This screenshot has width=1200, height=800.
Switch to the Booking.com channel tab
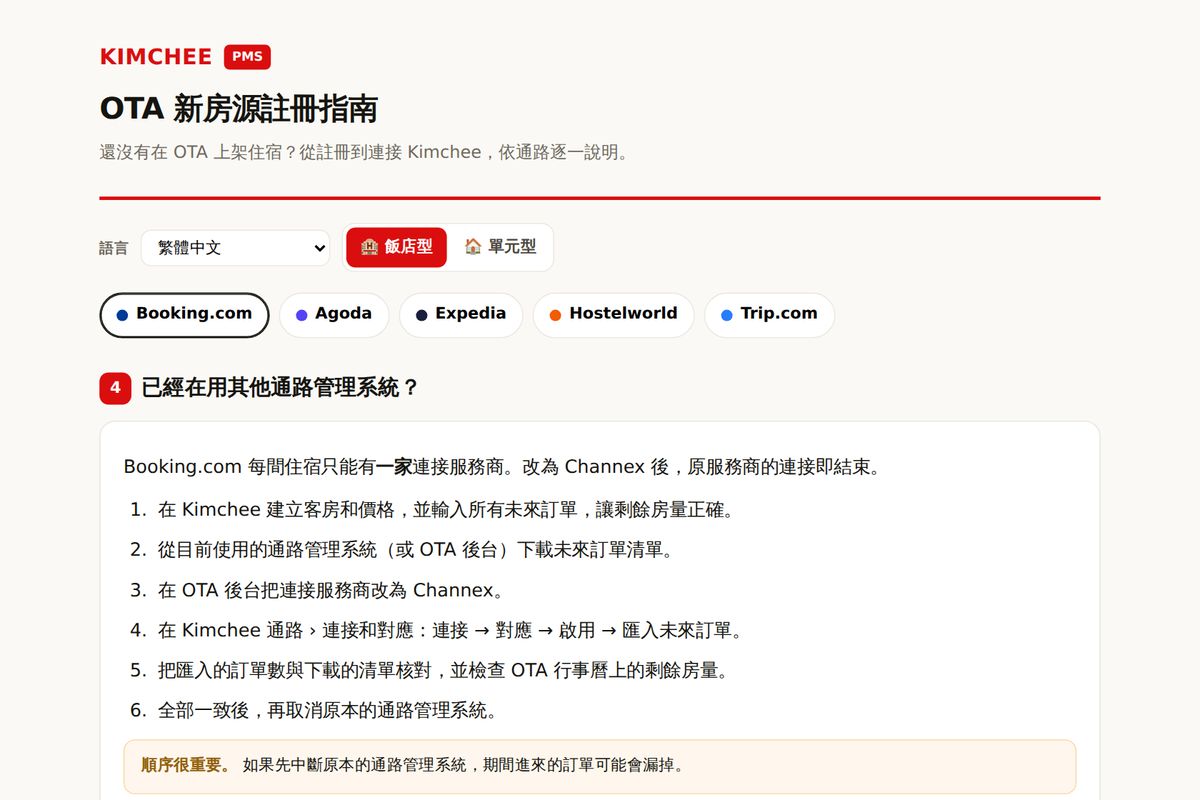[x=184, y=315]
